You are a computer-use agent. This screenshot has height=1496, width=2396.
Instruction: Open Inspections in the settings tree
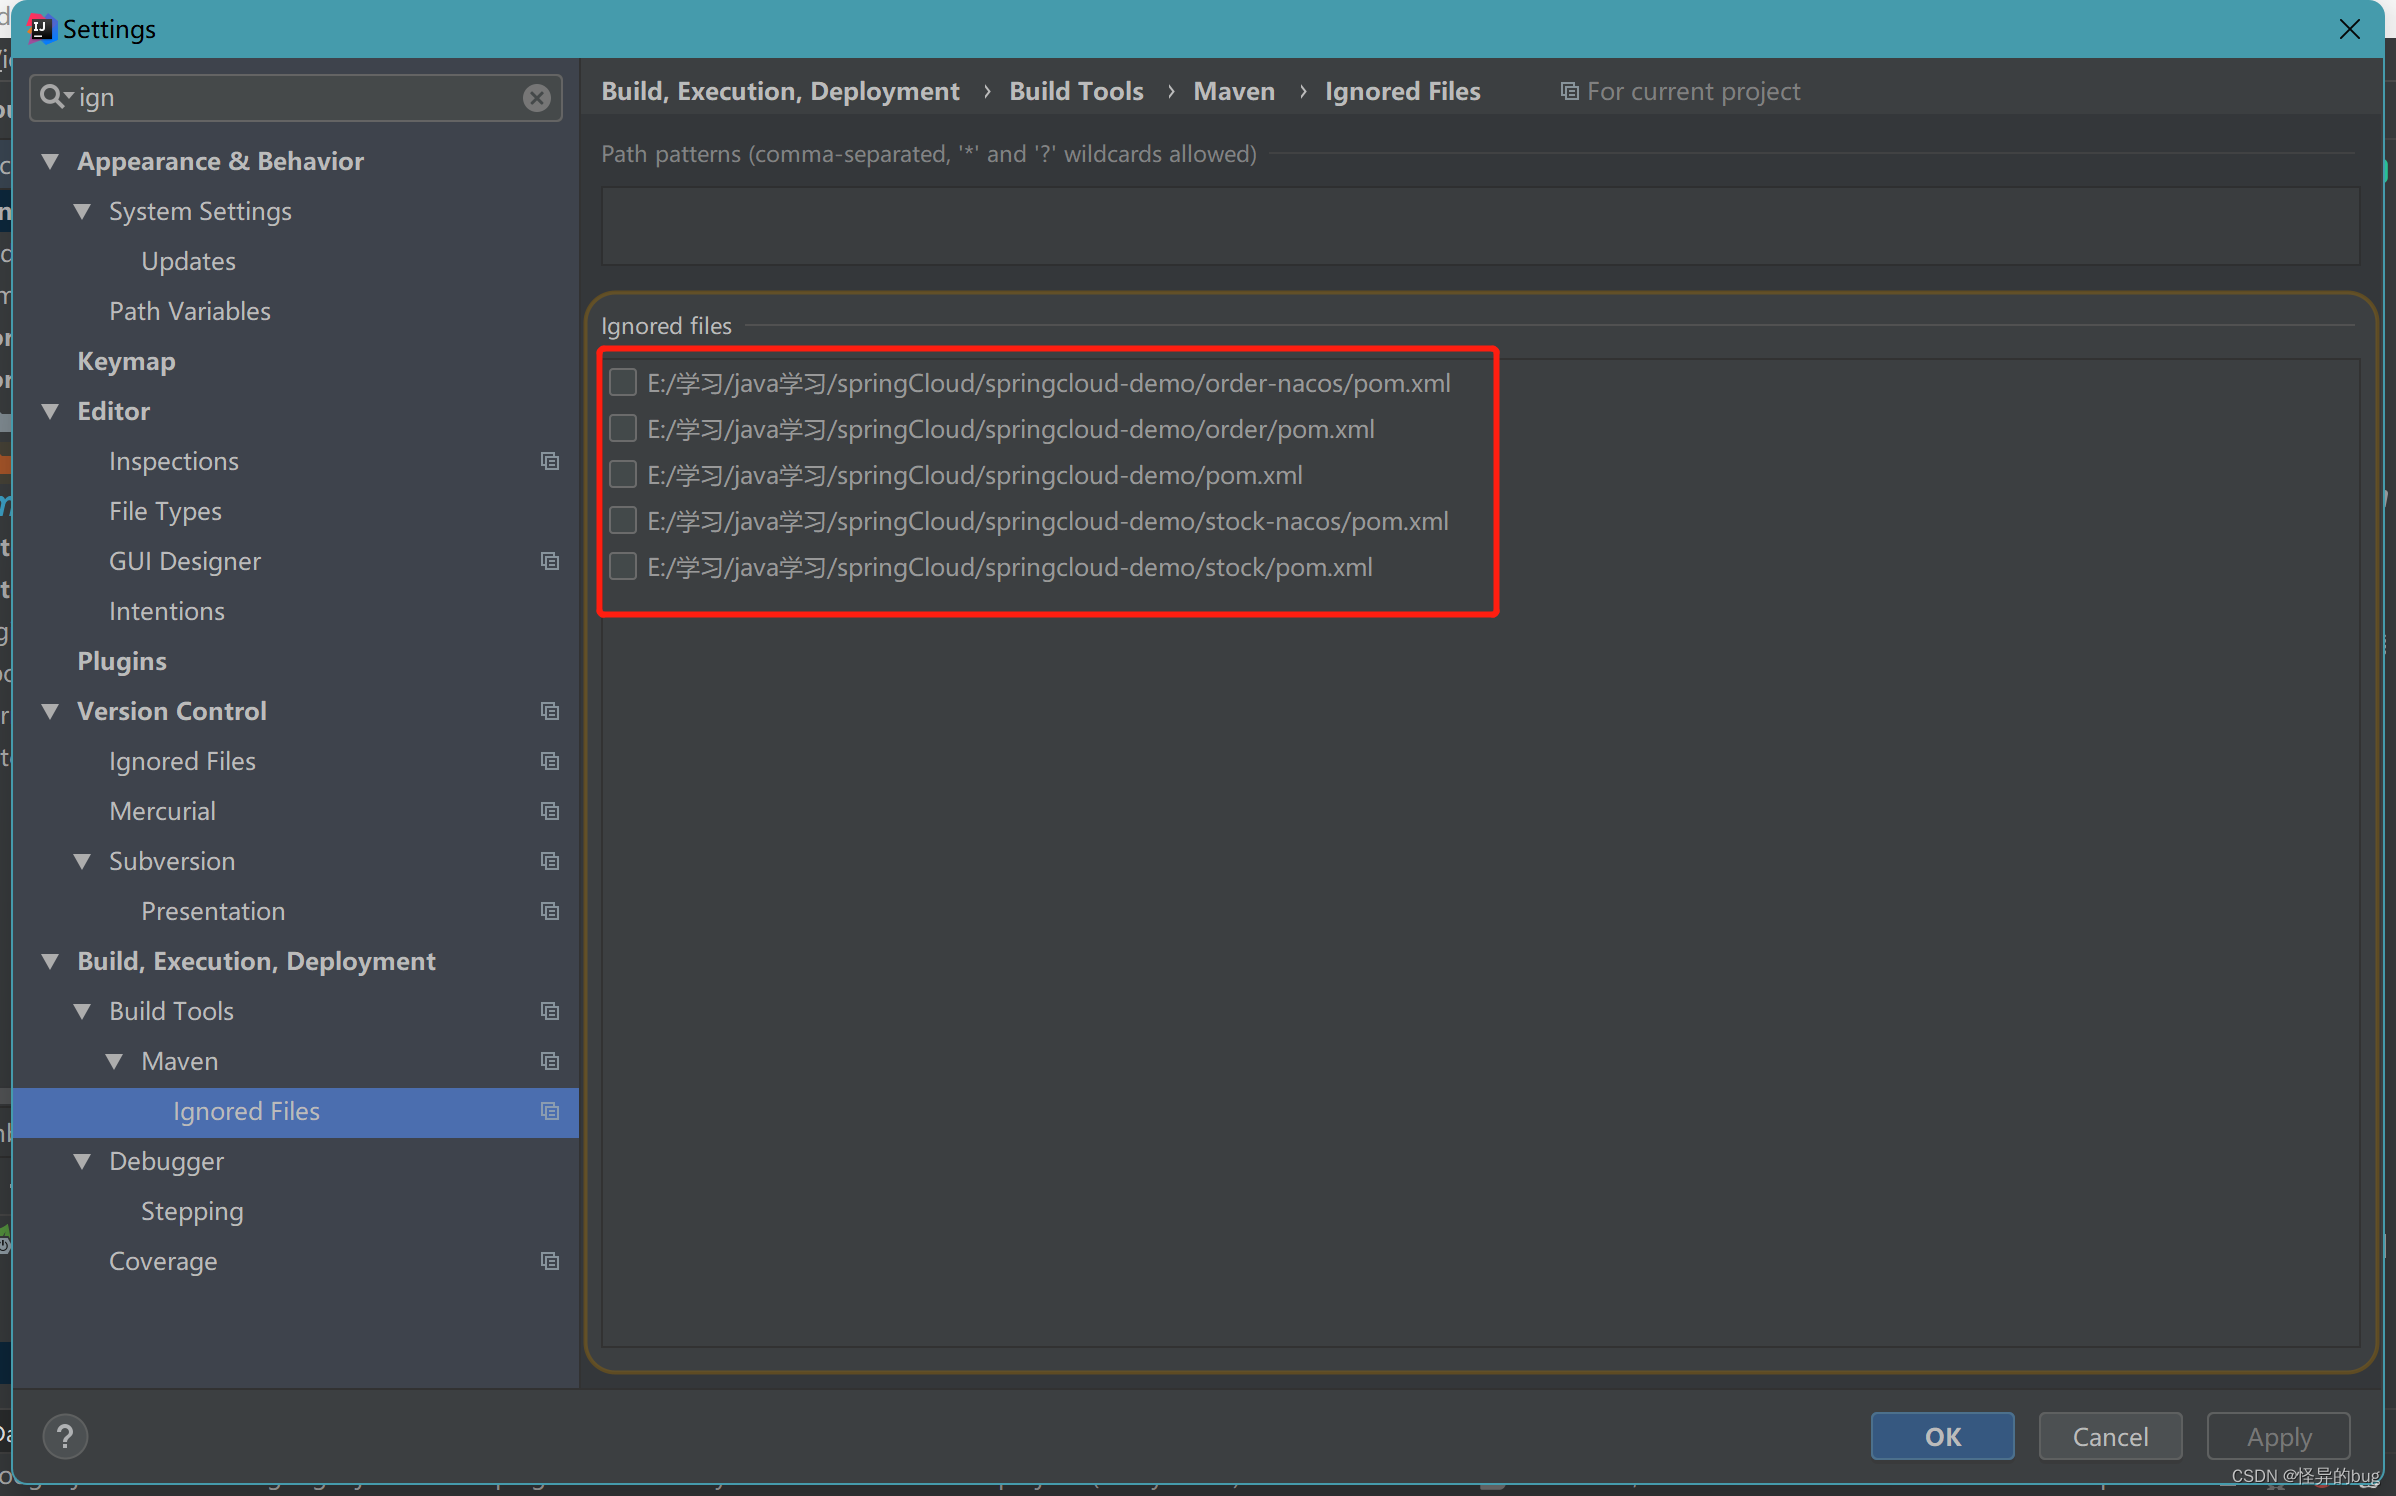click(x=174, y=461)
